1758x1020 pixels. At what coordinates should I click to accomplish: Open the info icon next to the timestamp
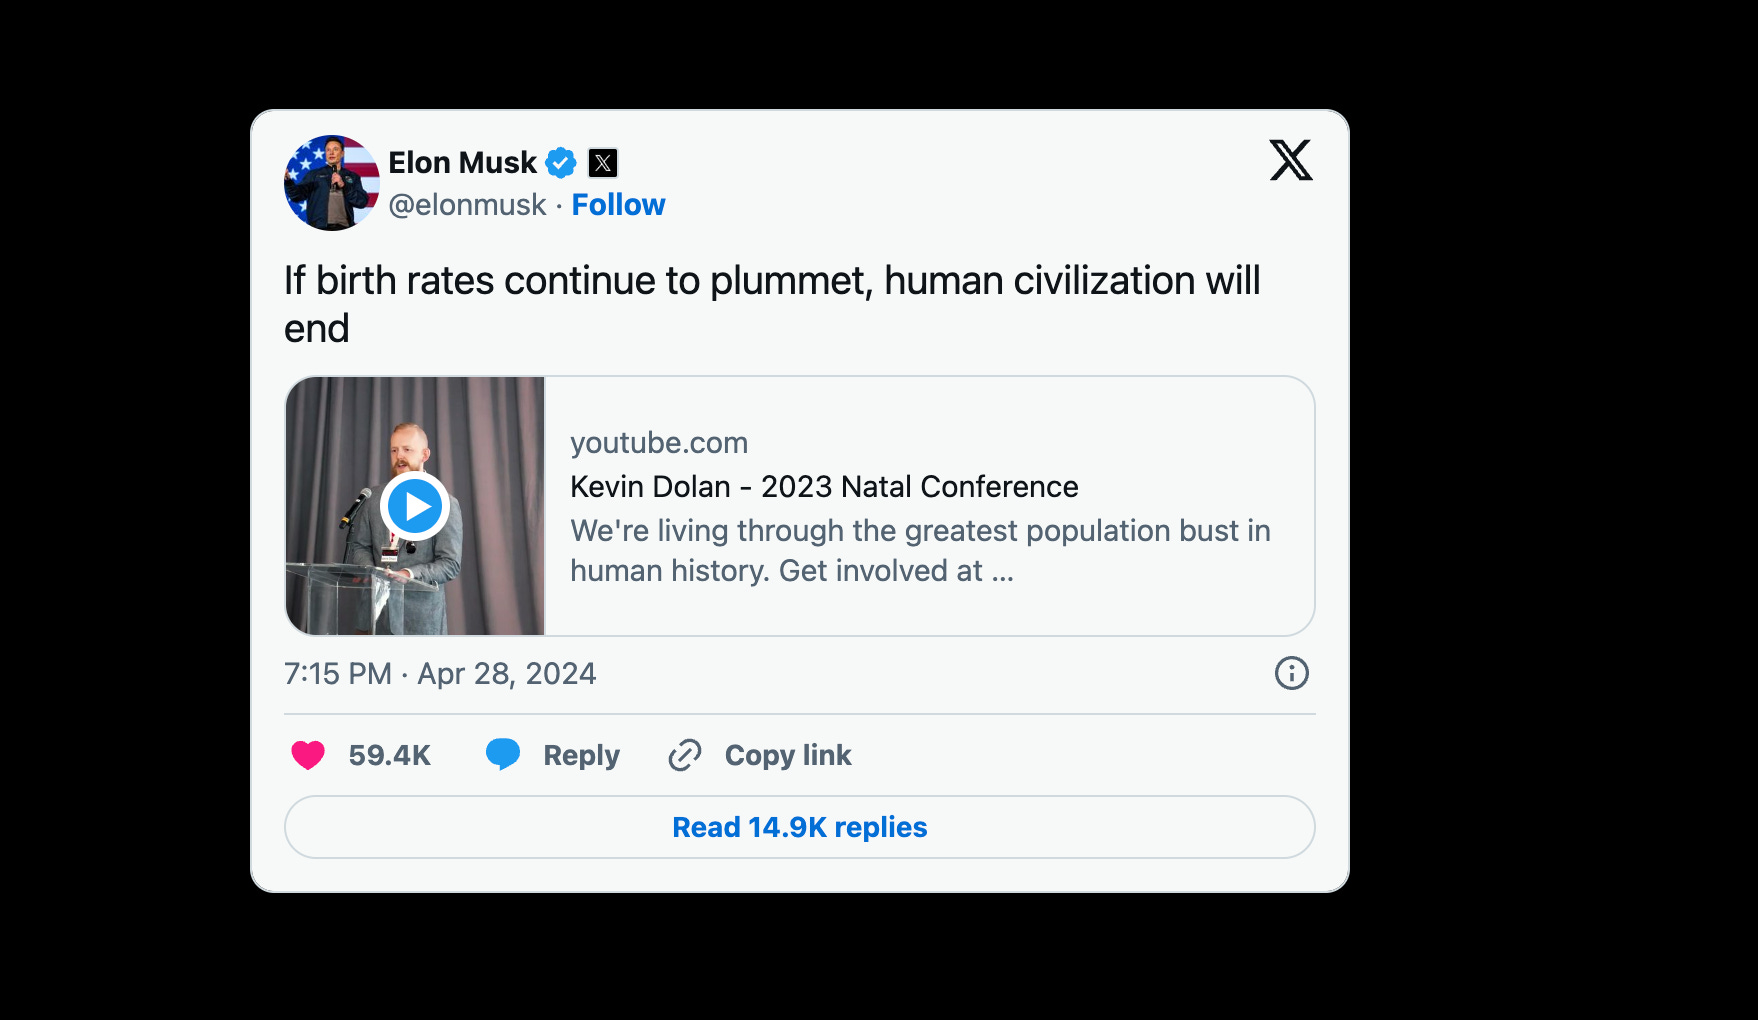[x=1291, y=674]
